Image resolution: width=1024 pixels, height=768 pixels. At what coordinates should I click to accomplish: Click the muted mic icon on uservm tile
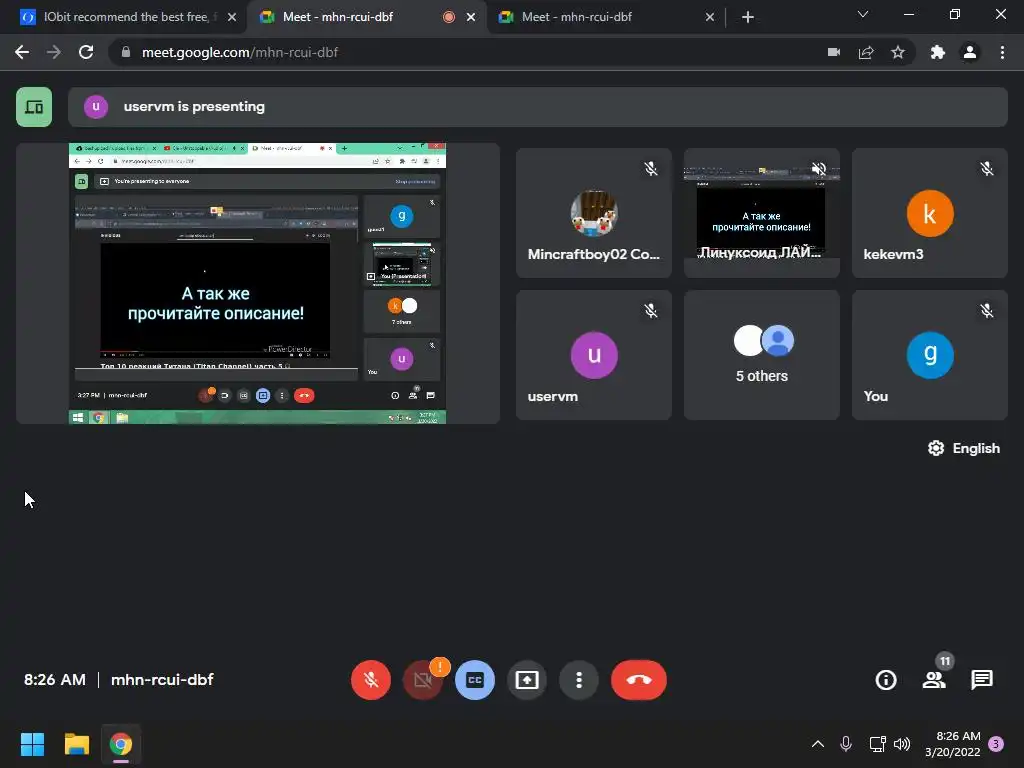(x=651, y=311)
